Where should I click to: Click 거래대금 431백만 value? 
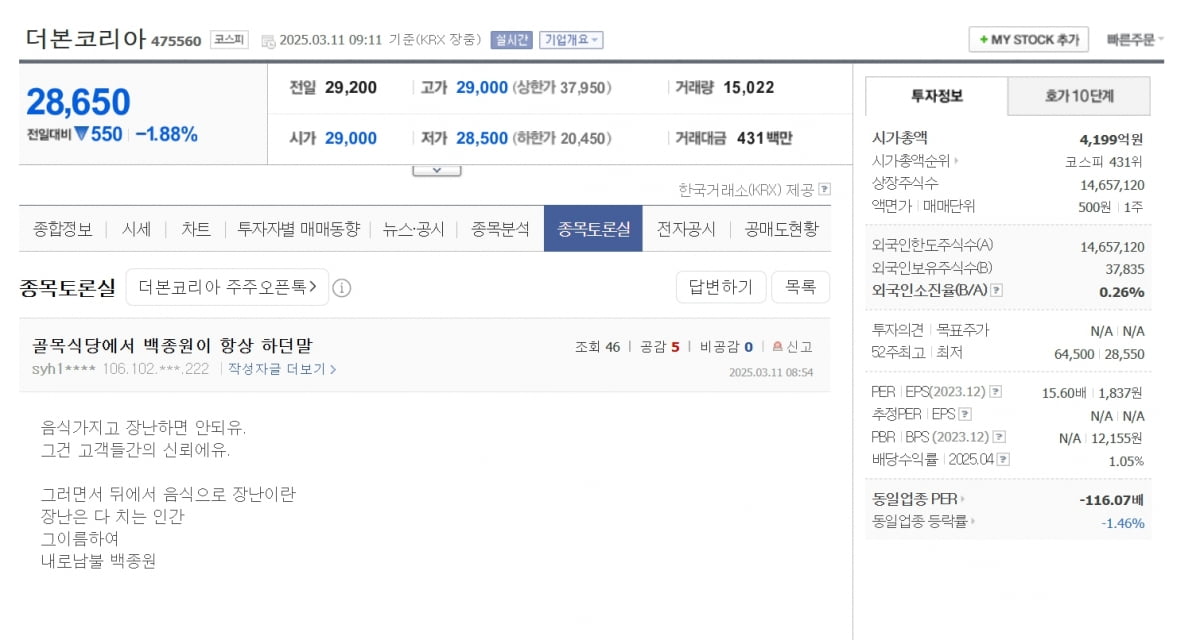(x=764, y=139)
